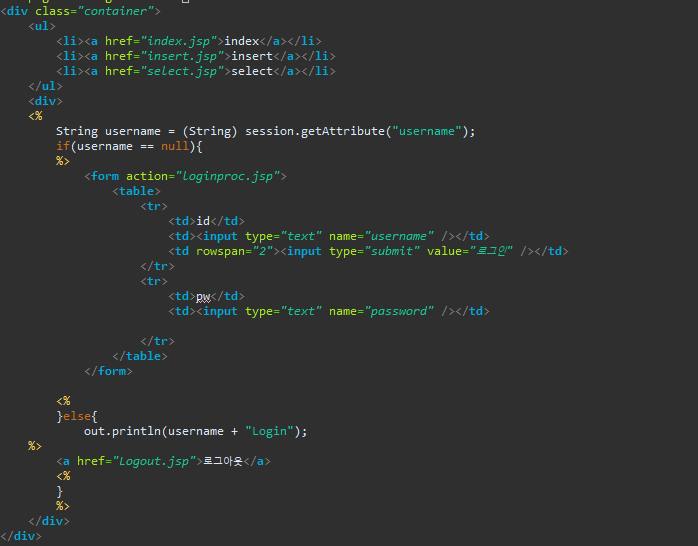Click the "insert.jsp" href value

182,57
